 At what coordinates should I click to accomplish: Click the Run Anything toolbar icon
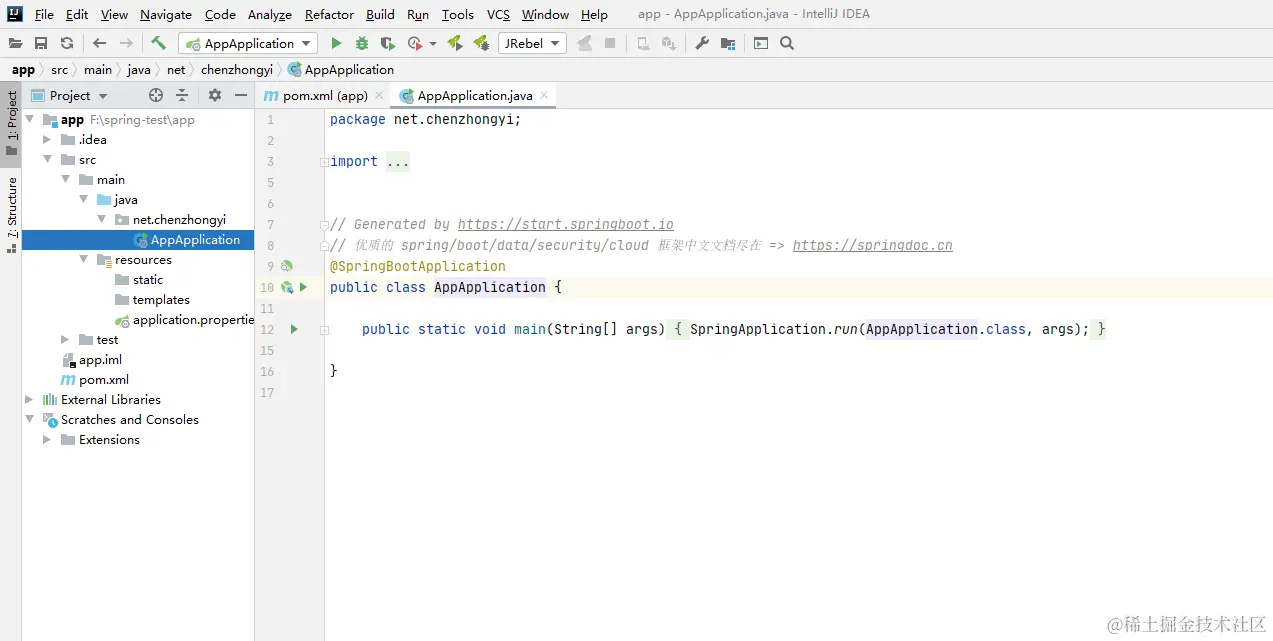761,43
